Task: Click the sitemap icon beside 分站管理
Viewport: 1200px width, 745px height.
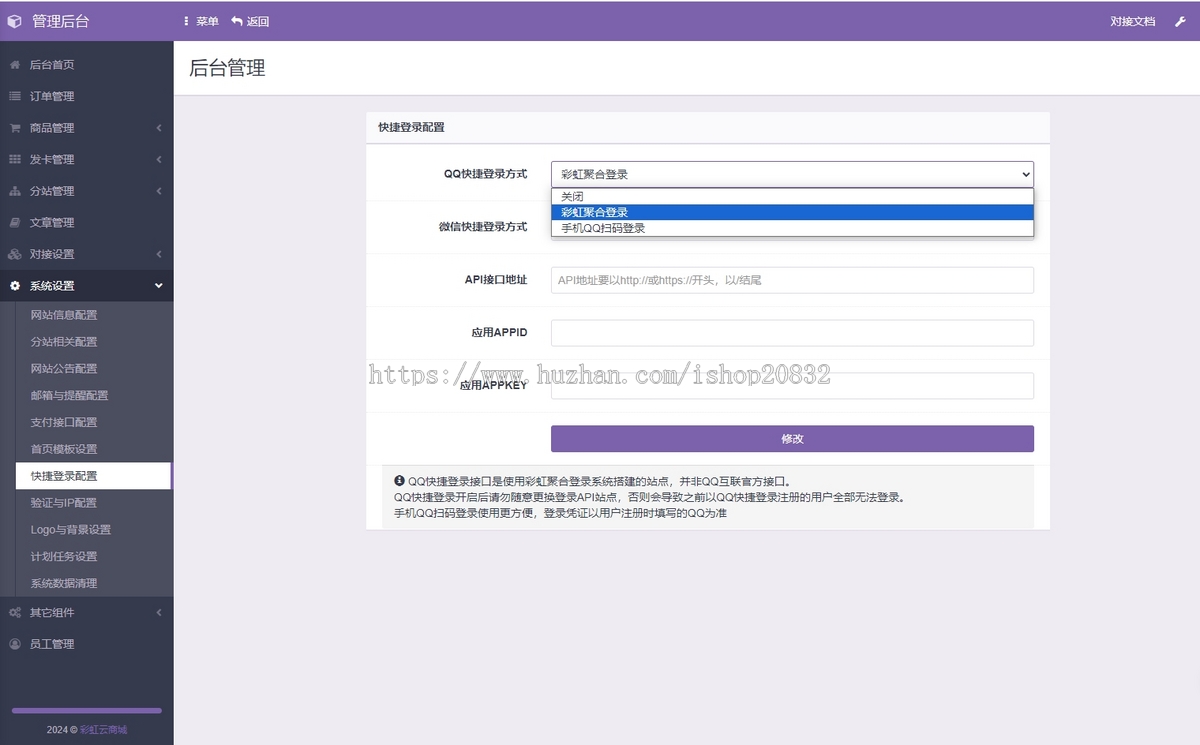Action: point(15,191)
